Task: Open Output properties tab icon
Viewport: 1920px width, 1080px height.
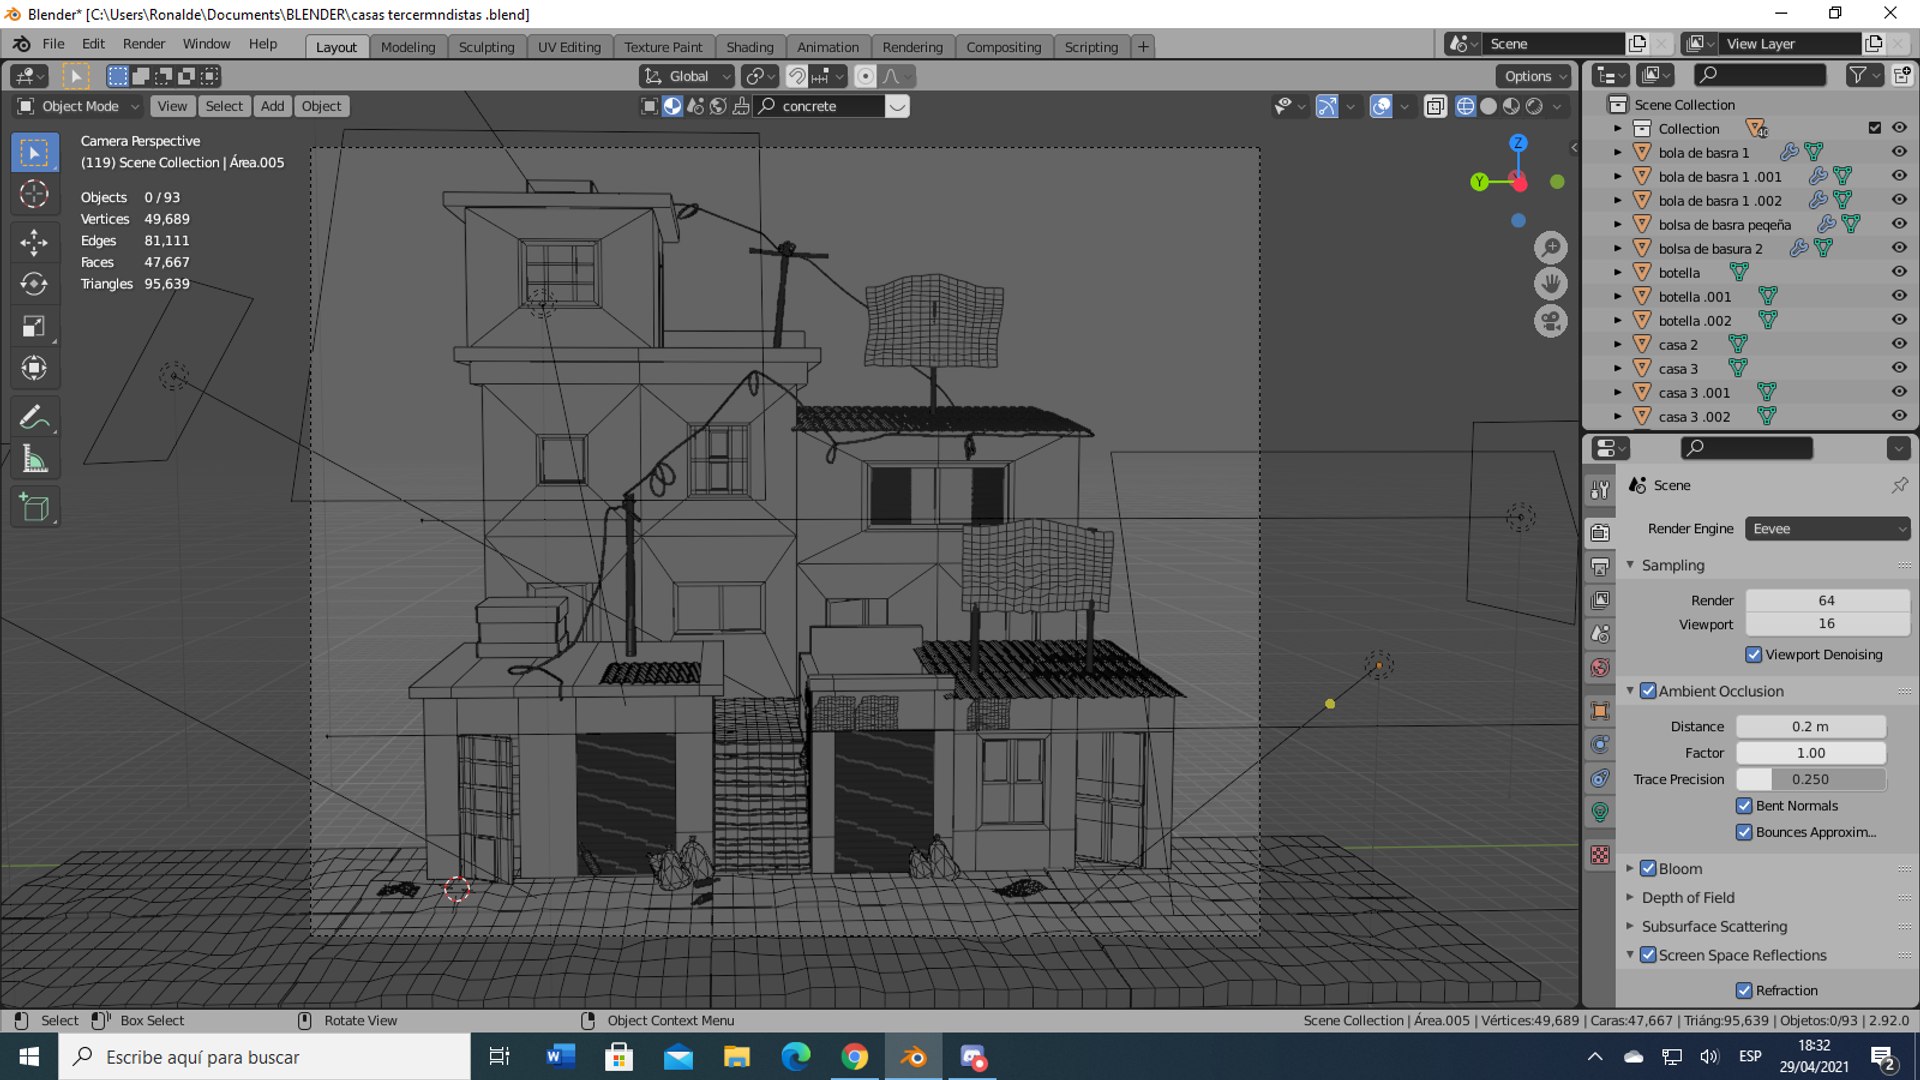Action: tap(1600, 567)
